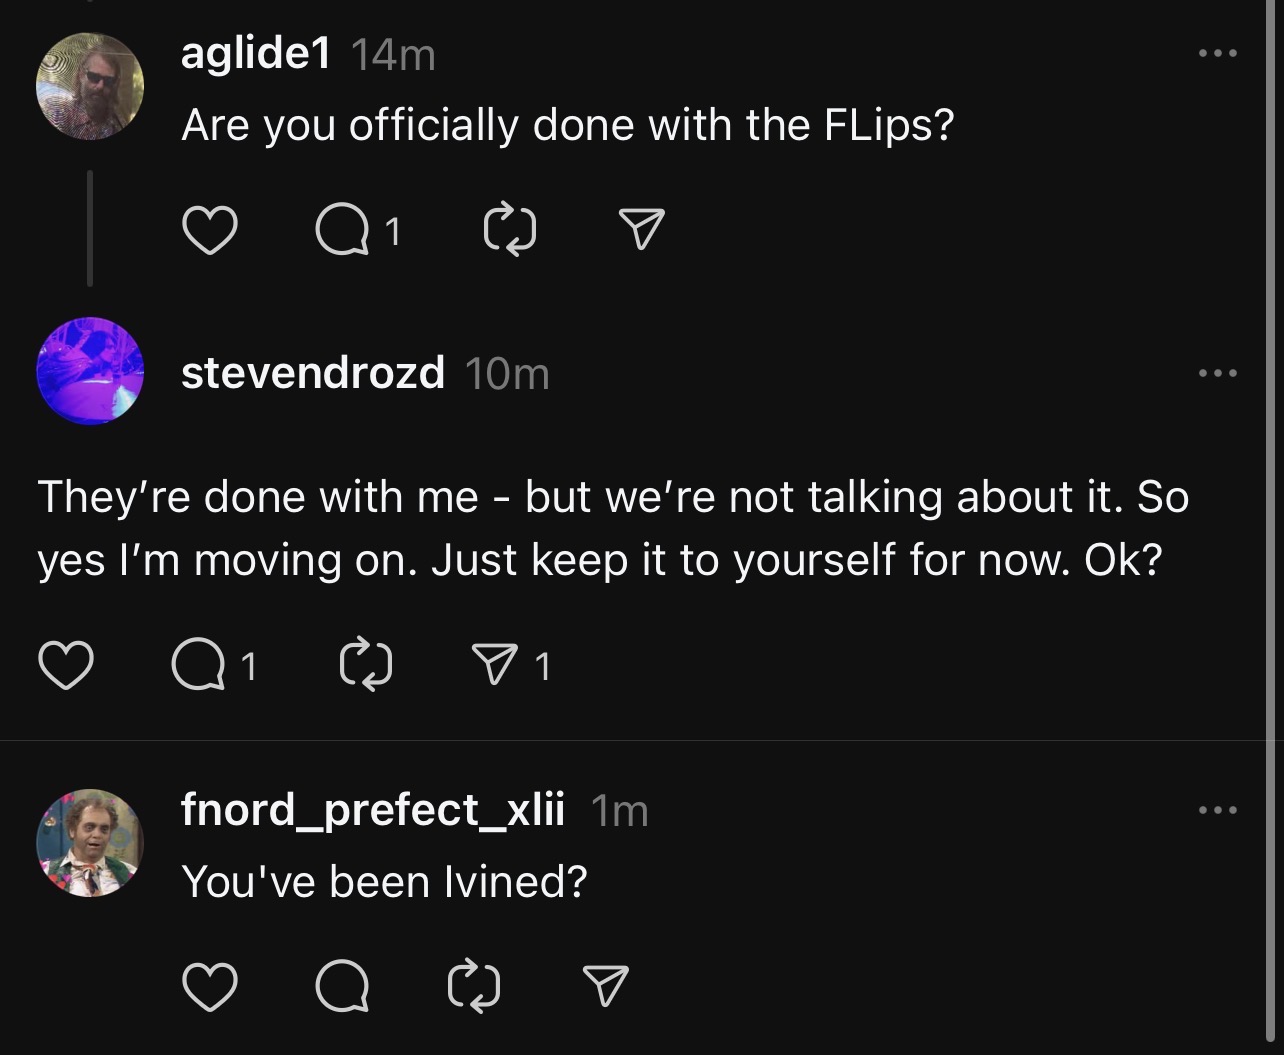Open aglide1's username profile link
The image size is (1284, 1055).
coord(255,54)
